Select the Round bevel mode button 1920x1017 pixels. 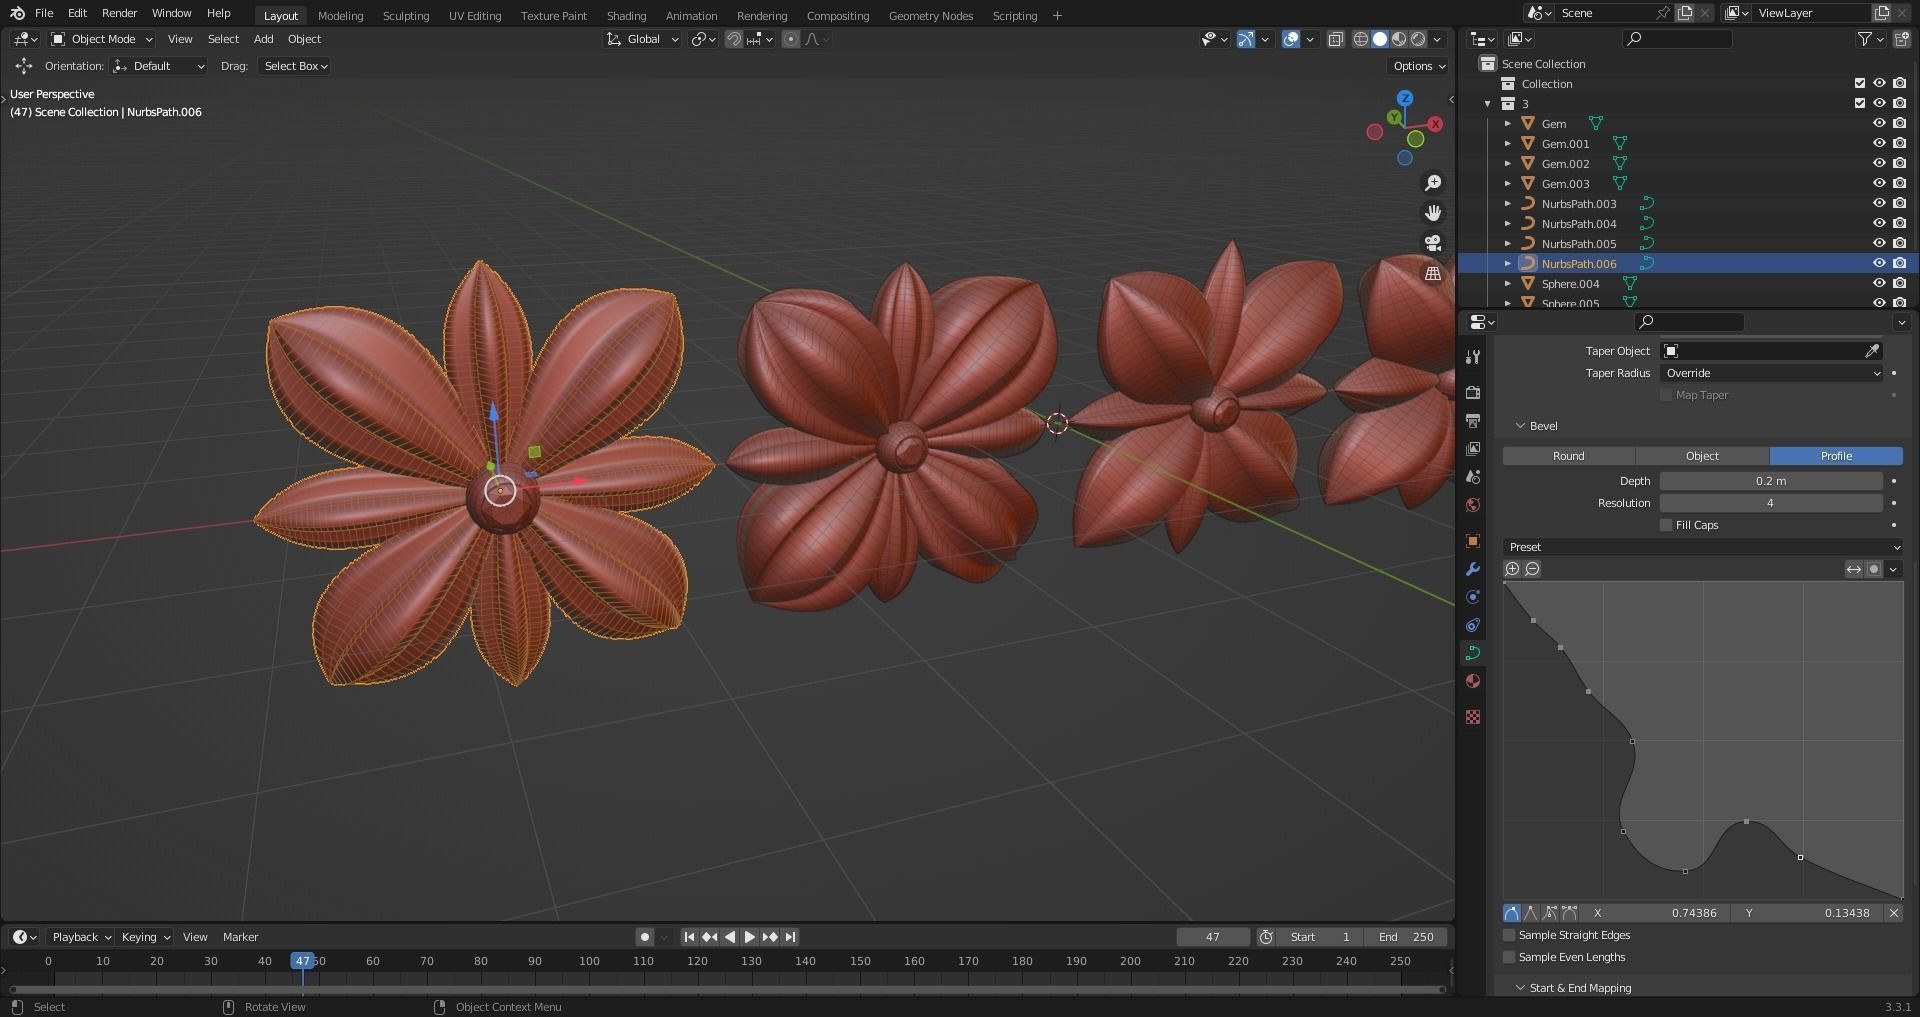pos(1568,456)
